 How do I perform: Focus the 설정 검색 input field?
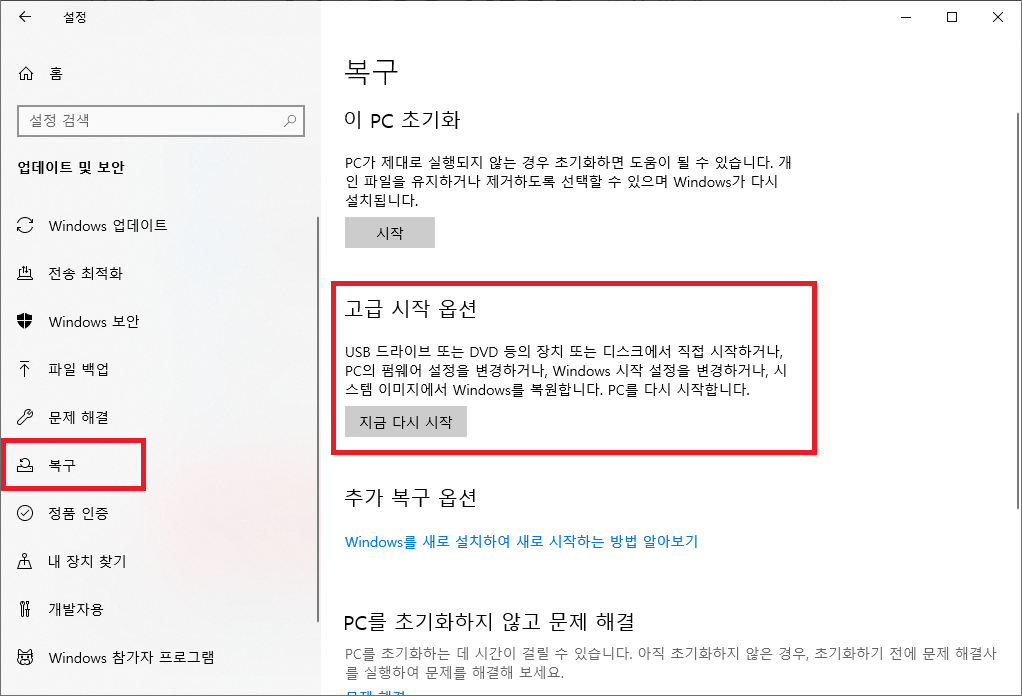[161, 121]
